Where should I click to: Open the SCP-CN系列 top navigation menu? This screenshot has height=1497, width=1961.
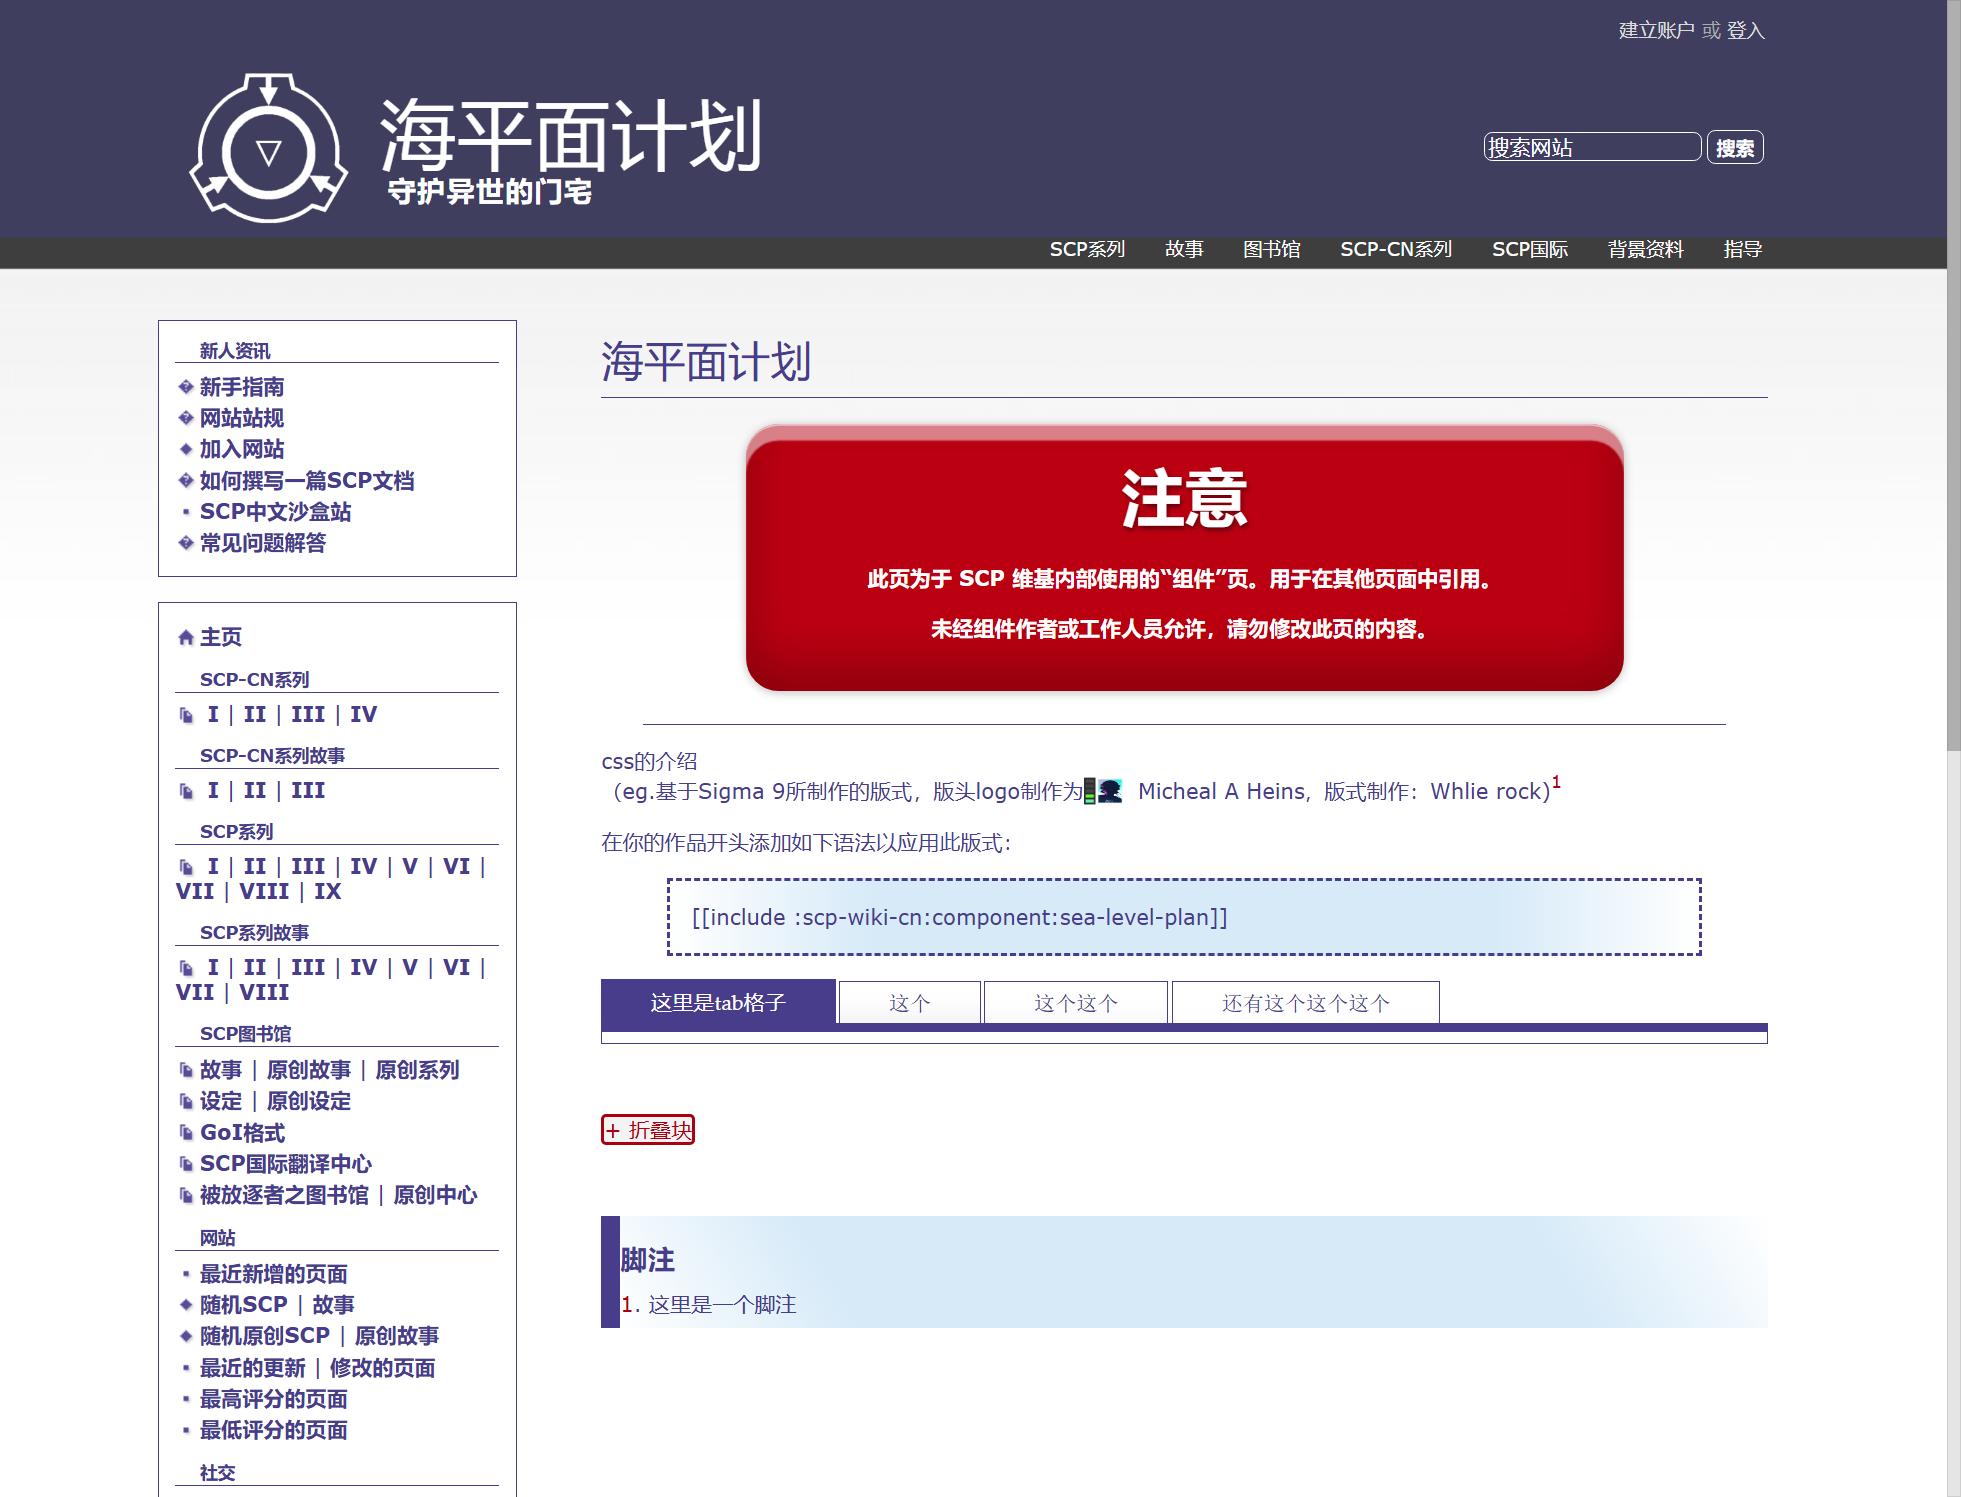[x=1395, y=249]
